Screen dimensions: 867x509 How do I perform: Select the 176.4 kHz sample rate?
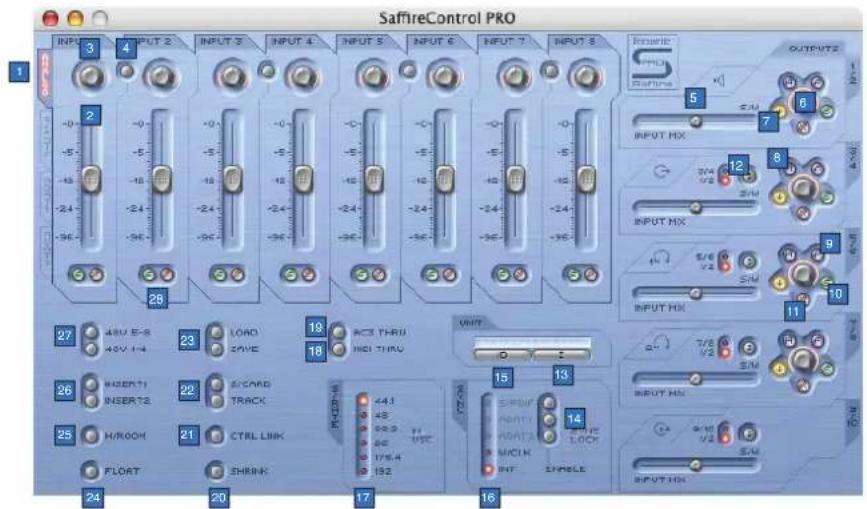[363, 457]
